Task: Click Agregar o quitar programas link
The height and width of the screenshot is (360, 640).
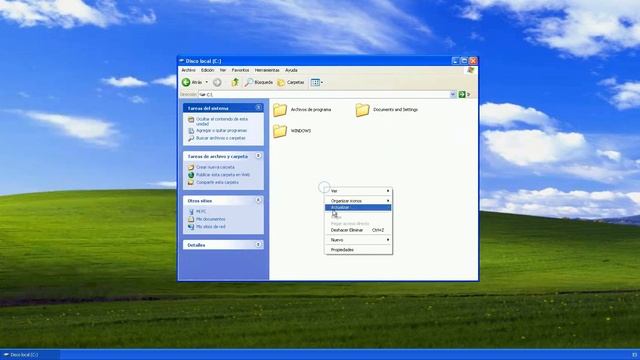Action: [221, 131]
